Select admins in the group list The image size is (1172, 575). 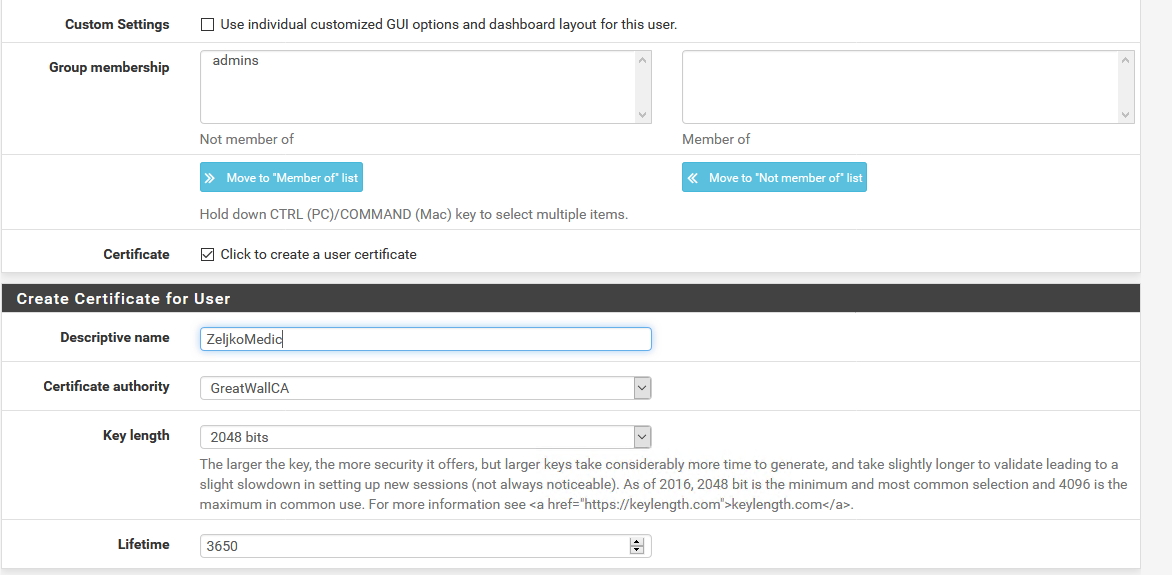[235, 61]
